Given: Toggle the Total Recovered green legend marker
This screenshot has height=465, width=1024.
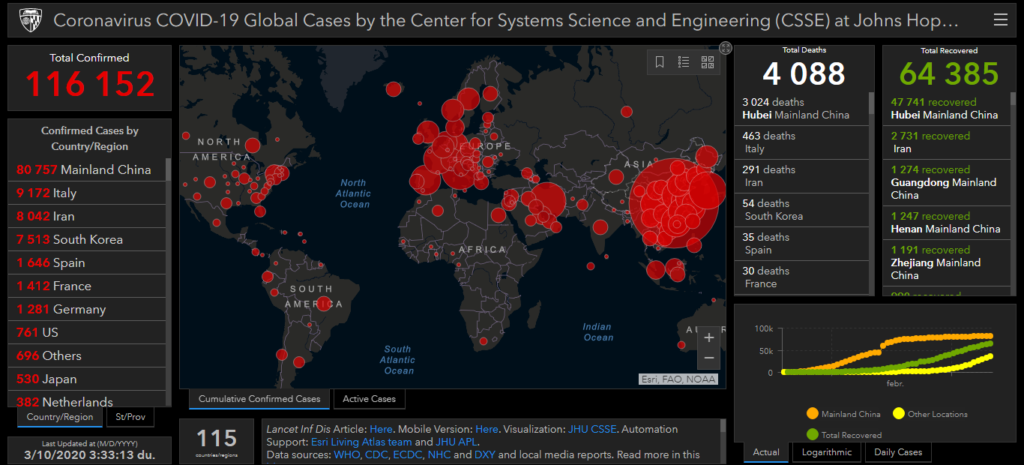Looking at the screenshot, I should click(x=812, y=434).
